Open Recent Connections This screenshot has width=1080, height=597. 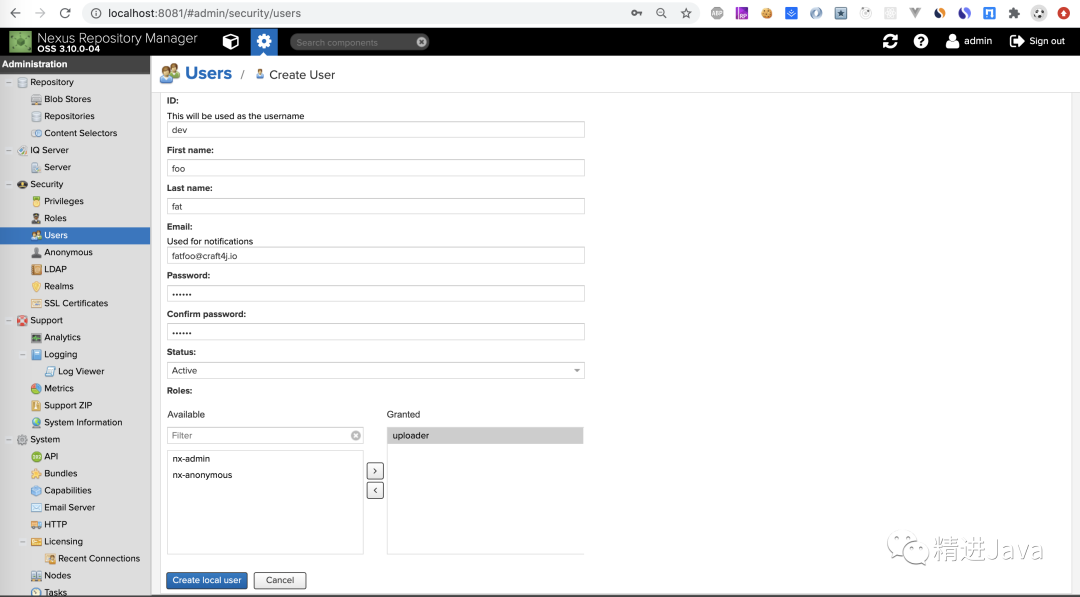coord(98,558)
